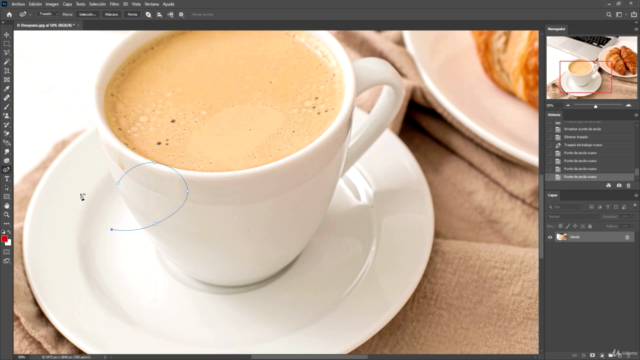Open path arrangement dropdown in options bar
640x360 pixels.
pos(170,14)
